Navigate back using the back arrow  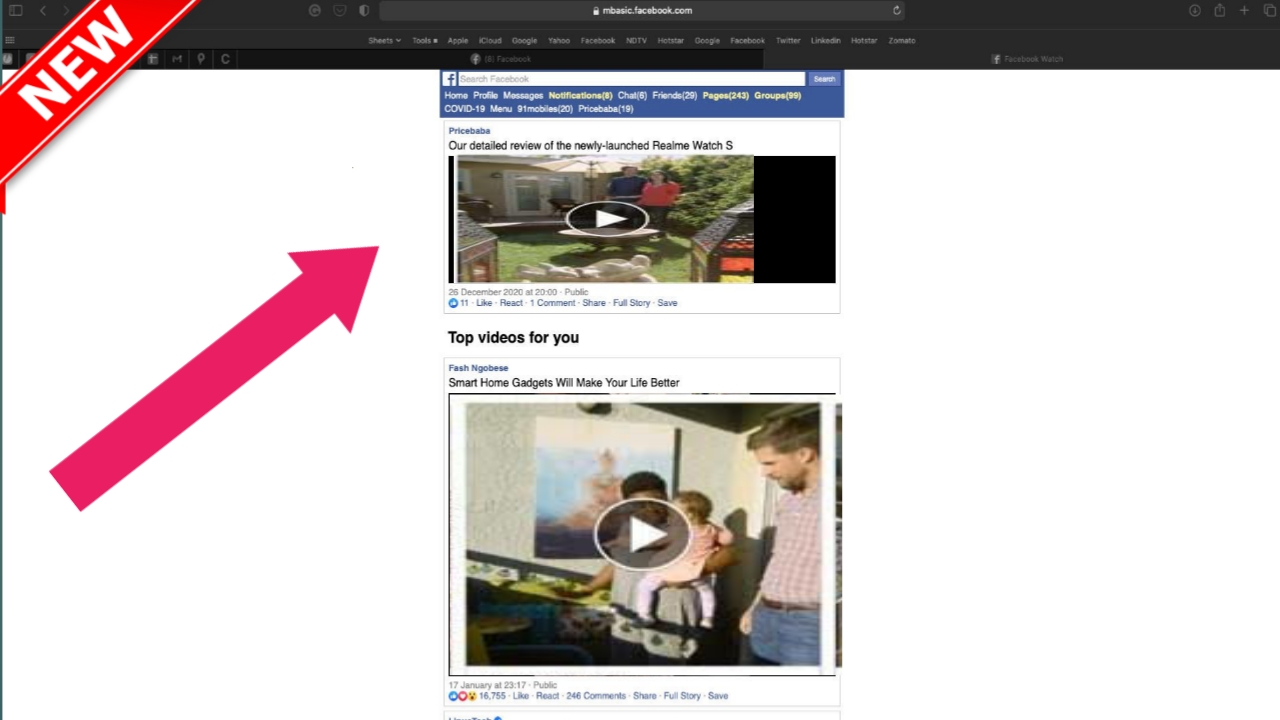[x=43, y=10]
